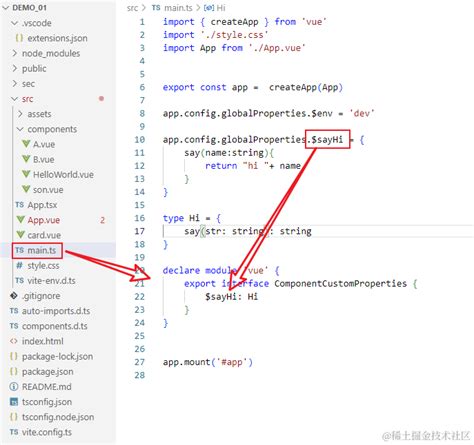Click the git icon beside .gitignore
The image size is (474, 445).
14,296
